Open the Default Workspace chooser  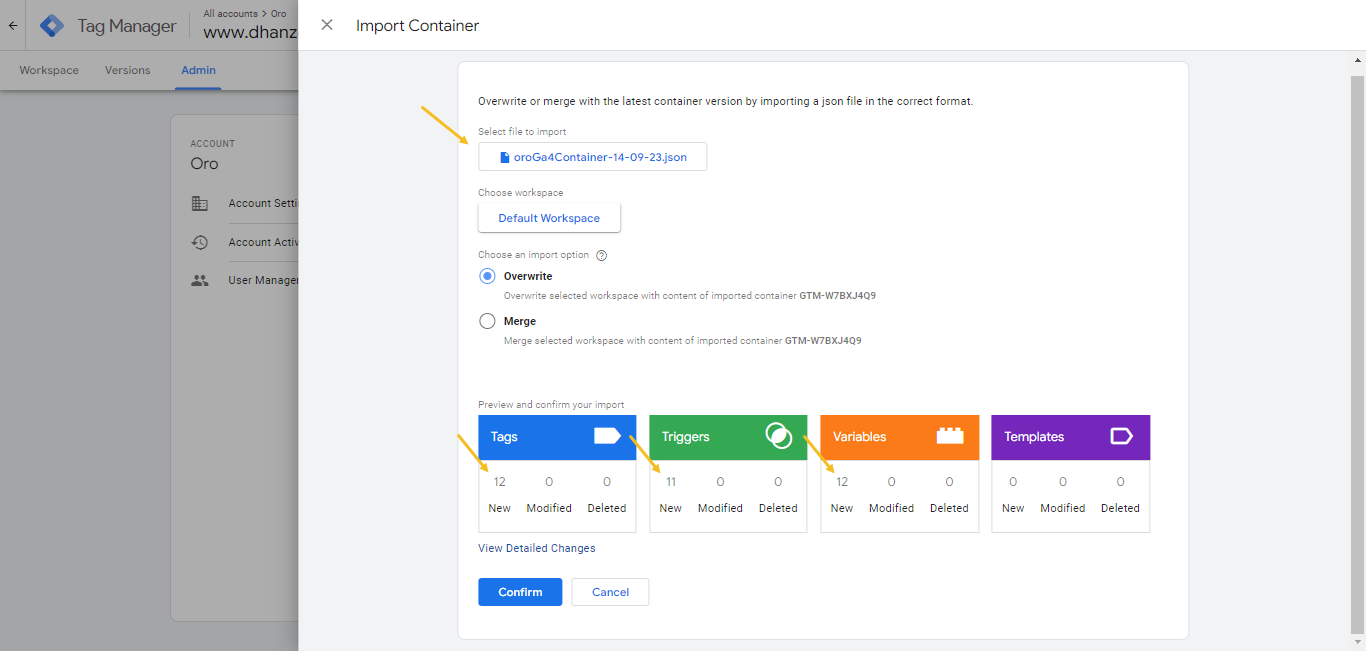click(x=549, y=218)
